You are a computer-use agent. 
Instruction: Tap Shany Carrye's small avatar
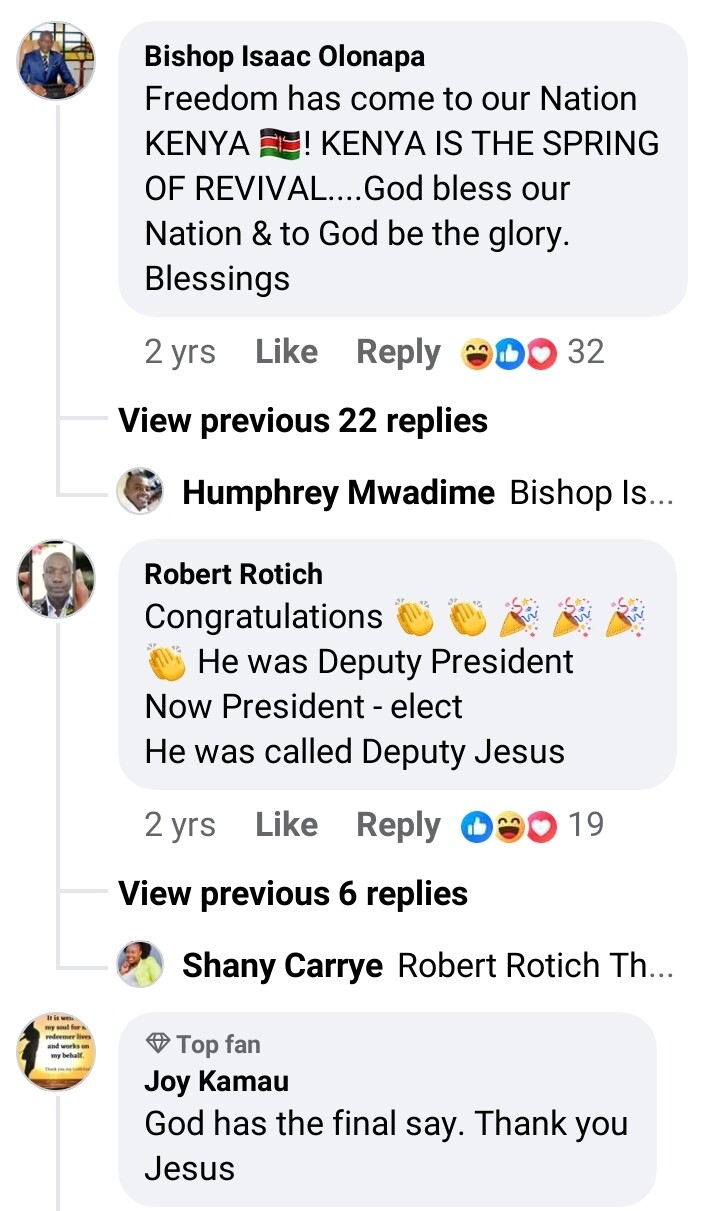[140, 965]
